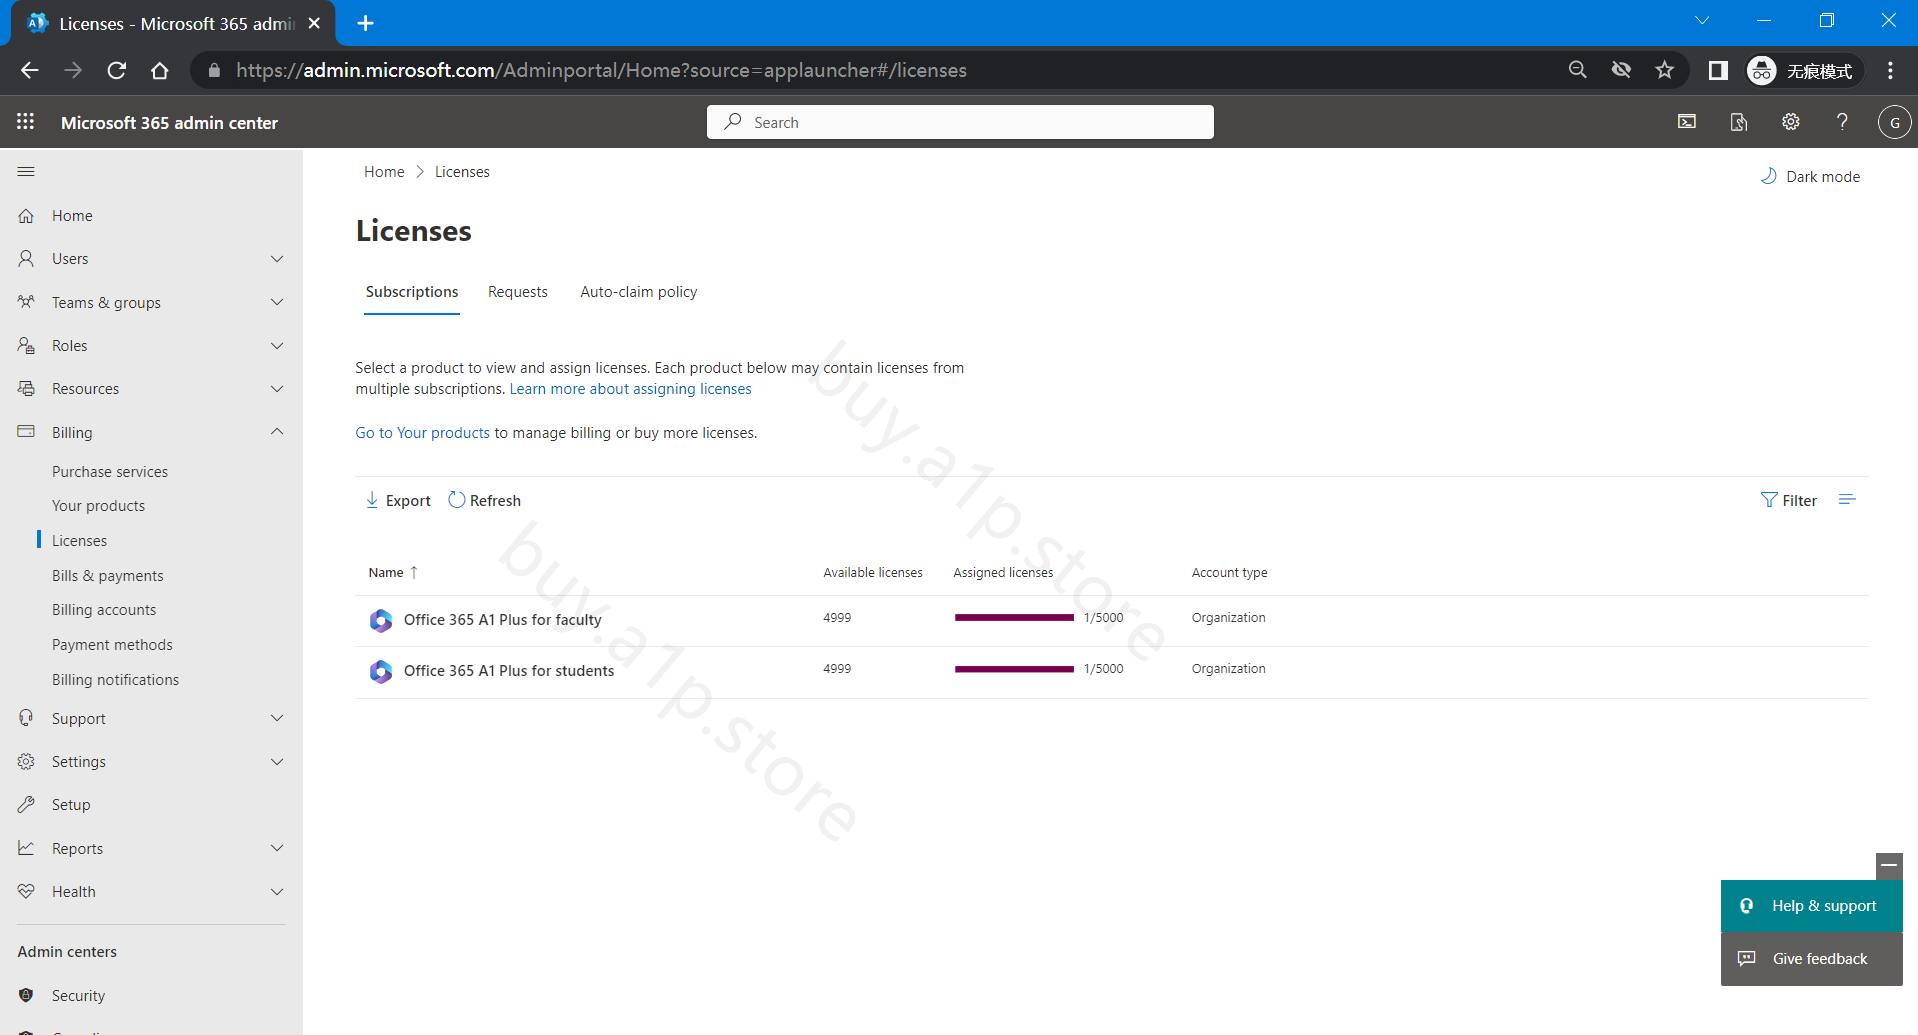Click the Office 365 students product icon
1918x1035 pixels.
tap(381, 671)
